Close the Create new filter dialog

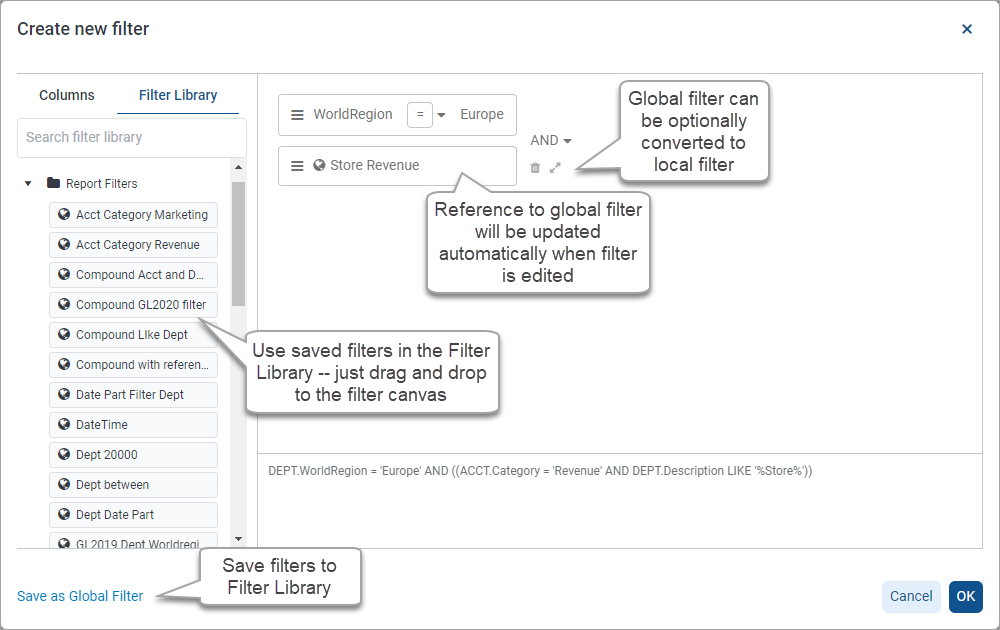967,30
